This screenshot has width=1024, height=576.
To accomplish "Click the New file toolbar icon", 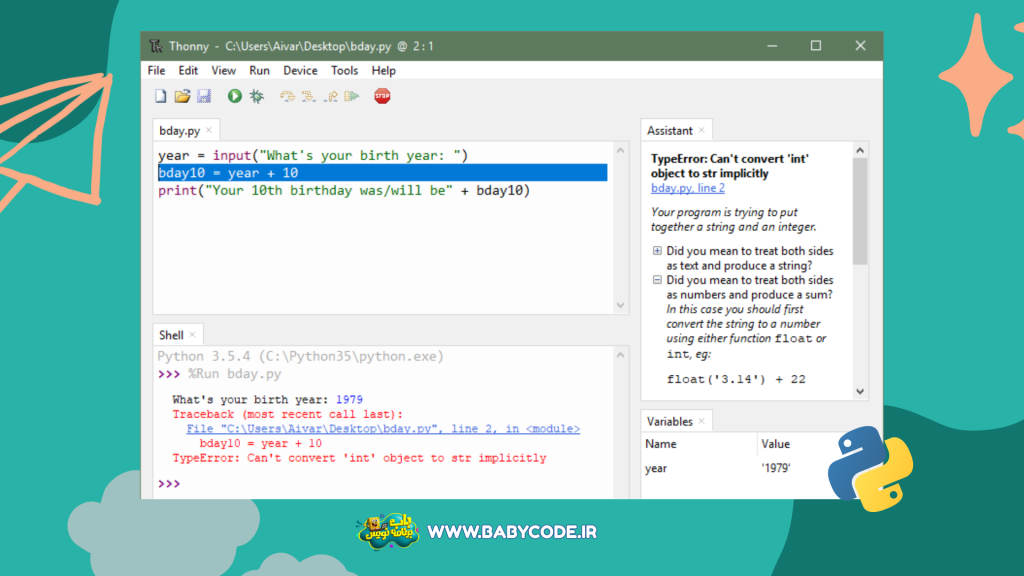I will (161, 97).
